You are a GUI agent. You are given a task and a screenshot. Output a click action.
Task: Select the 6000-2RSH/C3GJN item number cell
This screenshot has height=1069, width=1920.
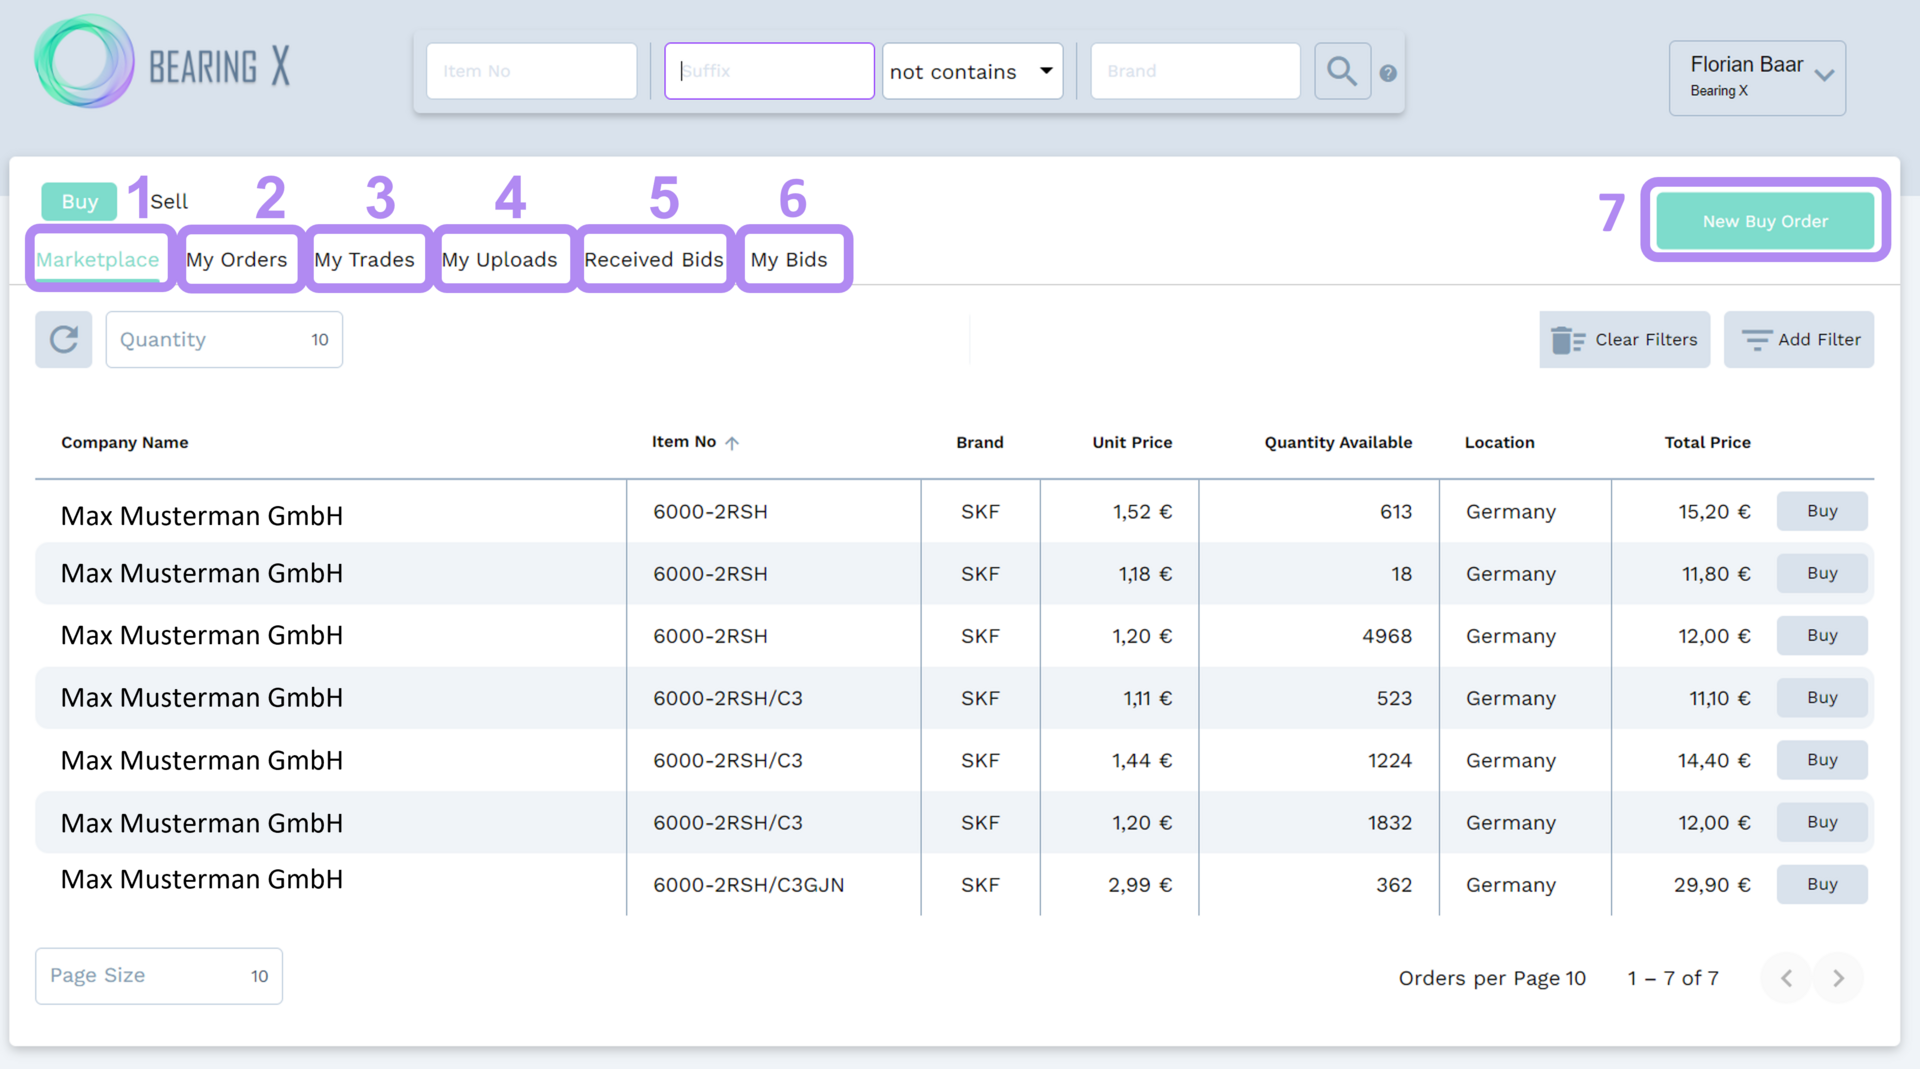[x=749, y=885]
